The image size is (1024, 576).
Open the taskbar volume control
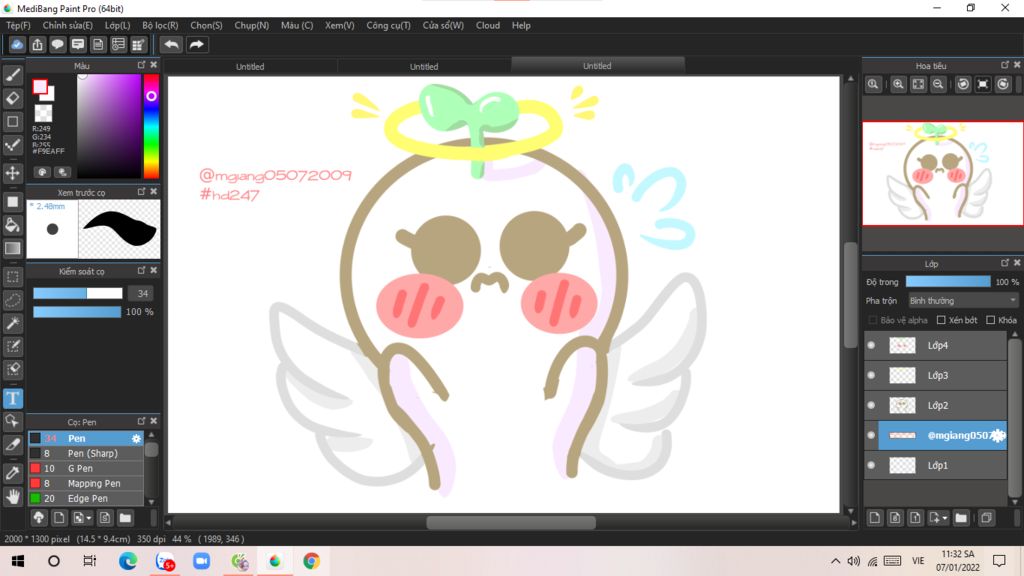854,561
